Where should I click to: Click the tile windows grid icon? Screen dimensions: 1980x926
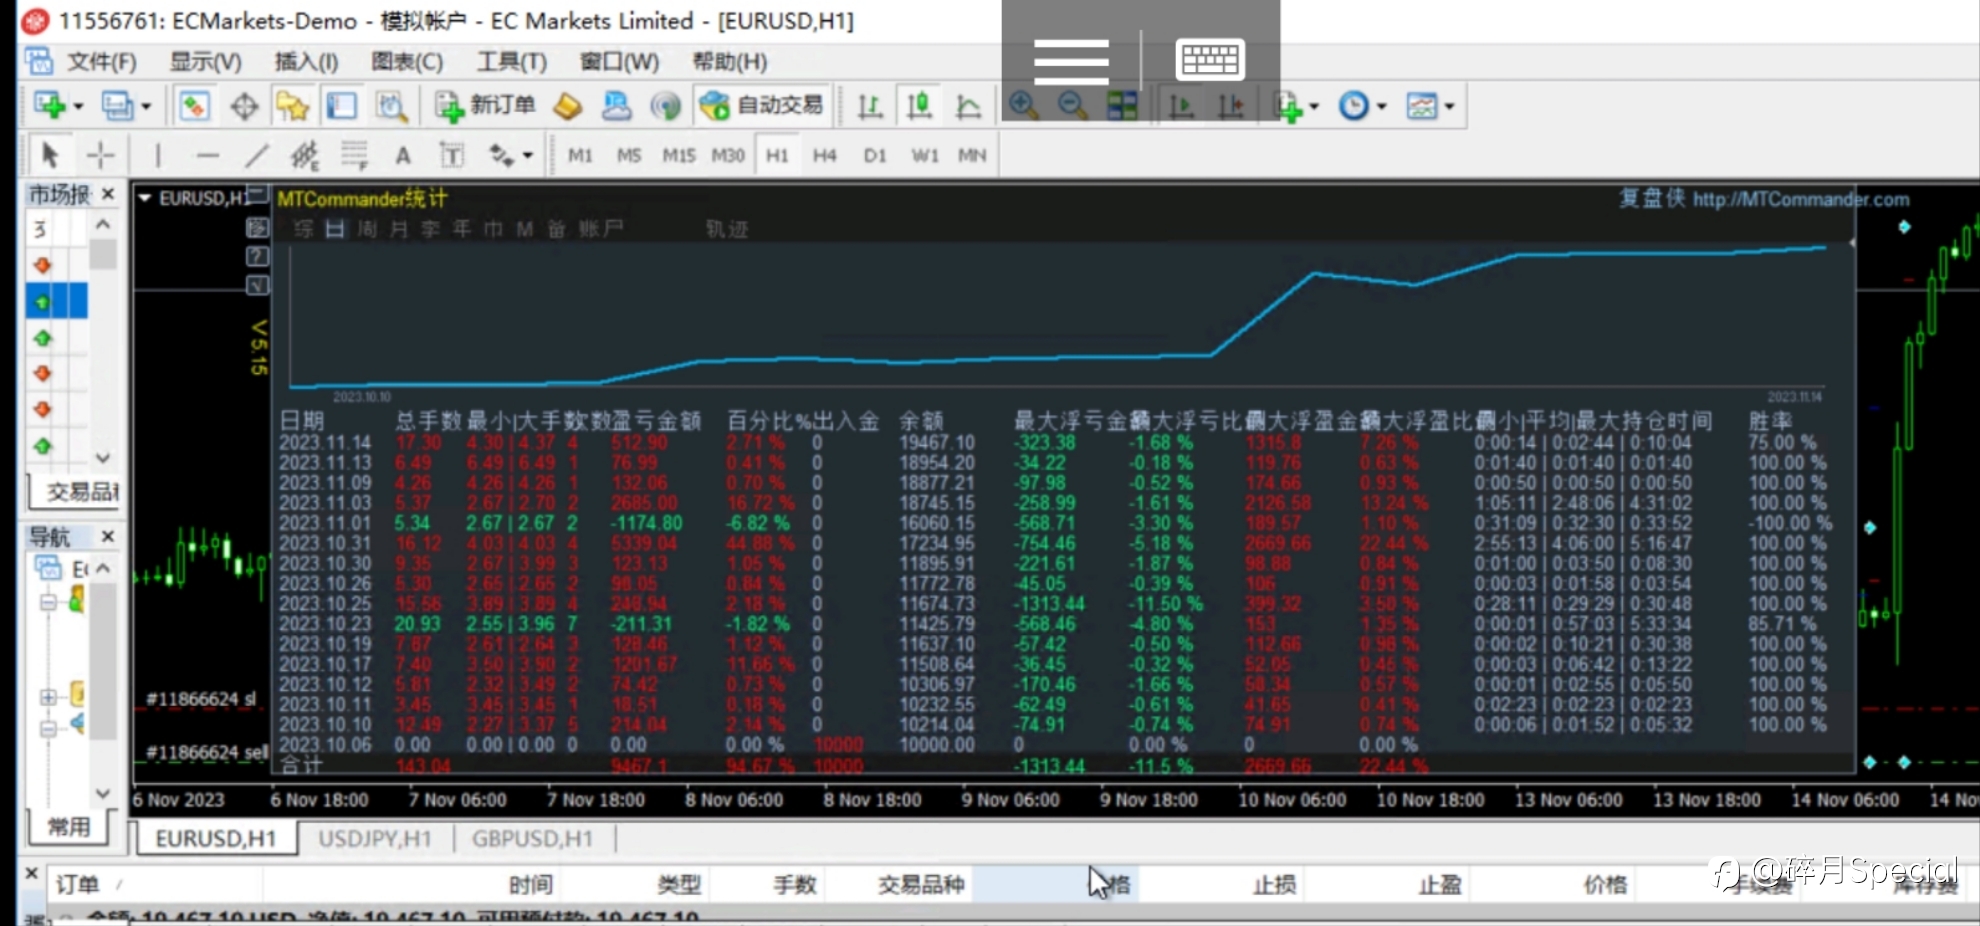(1122, 106)
